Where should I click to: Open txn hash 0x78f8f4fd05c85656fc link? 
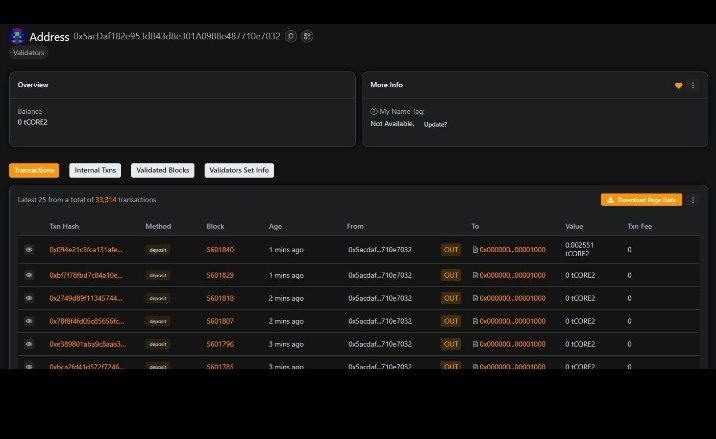87,321
